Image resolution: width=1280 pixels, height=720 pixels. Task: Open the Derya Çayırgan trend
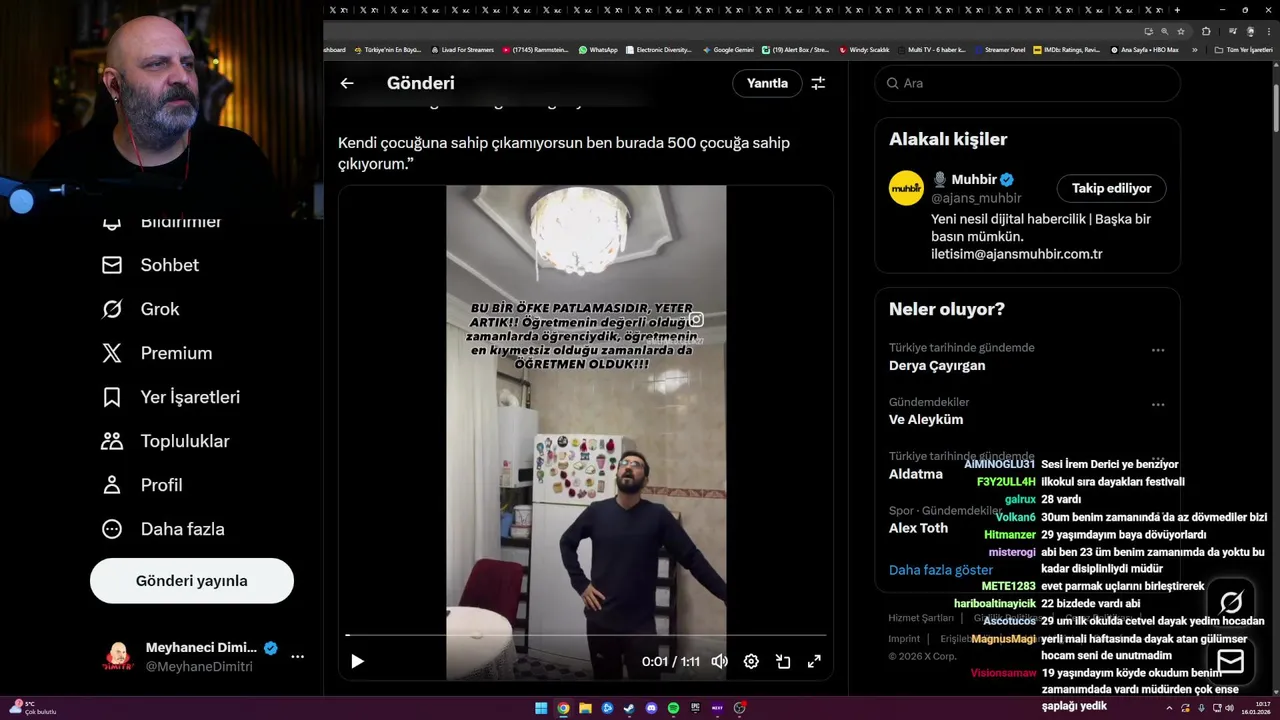point(937,366)
